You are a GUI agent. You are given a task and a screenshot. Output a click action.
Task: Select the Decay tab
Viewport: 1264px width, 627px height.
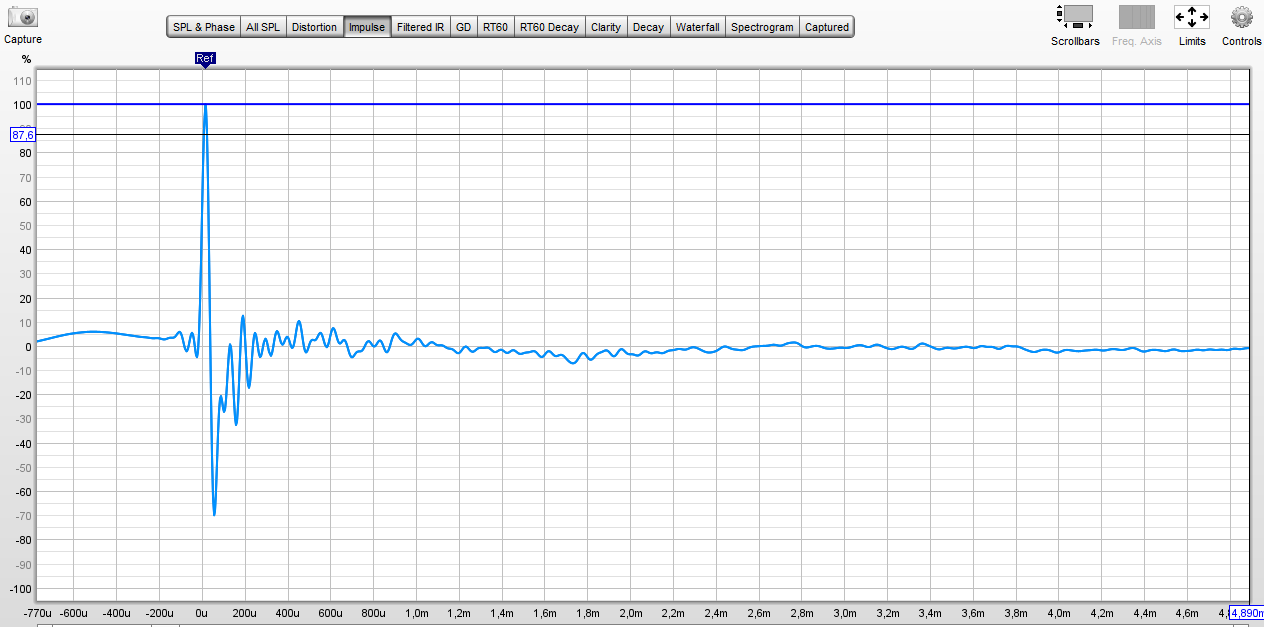coord(648,27)
